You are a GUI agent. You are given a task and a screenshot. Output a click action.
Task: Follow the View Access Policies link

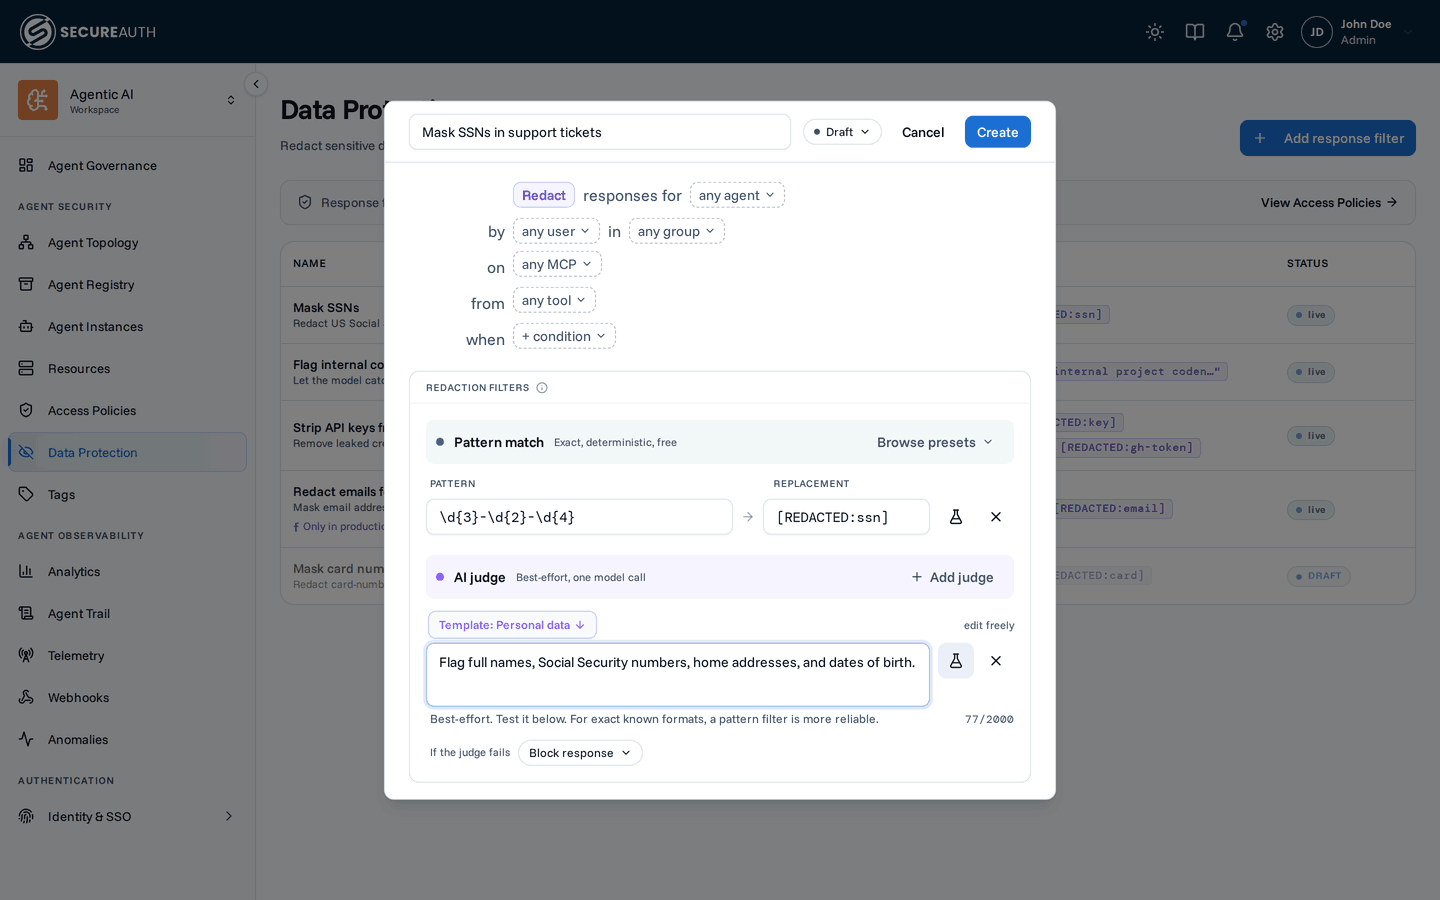[x=1329, y=202]
